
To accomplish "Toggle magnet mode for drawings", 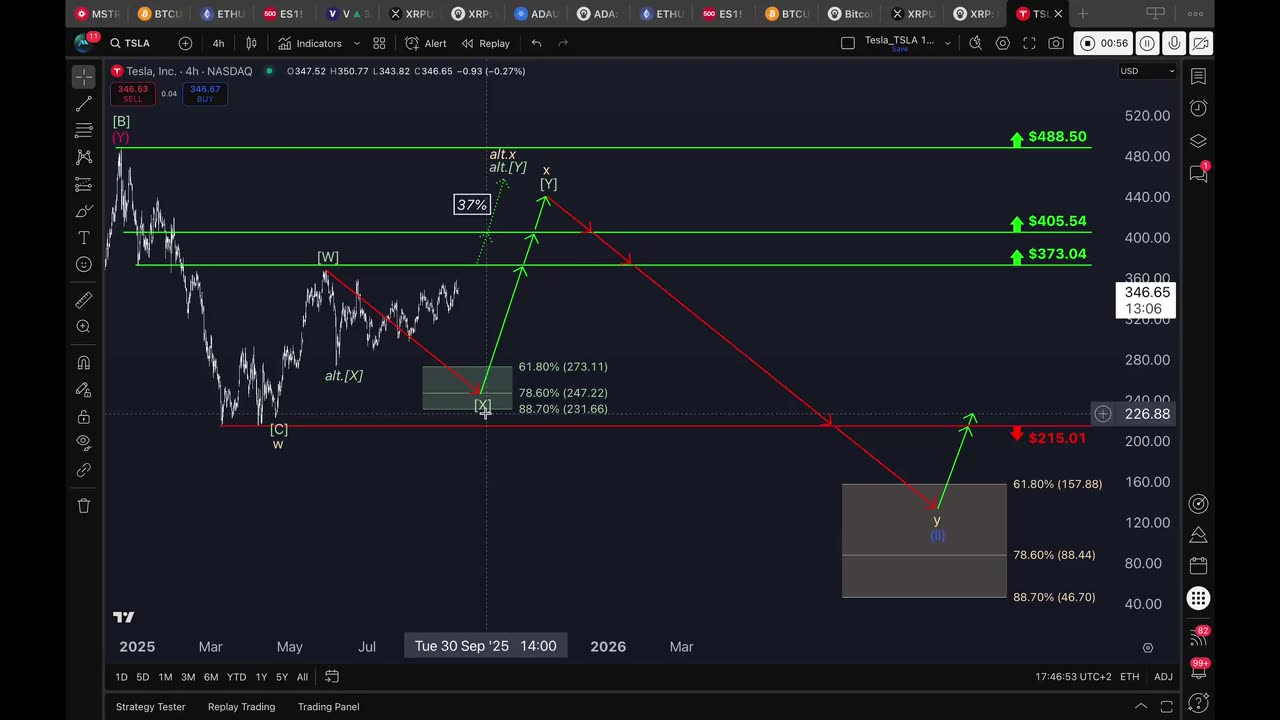I will (84, 363).
